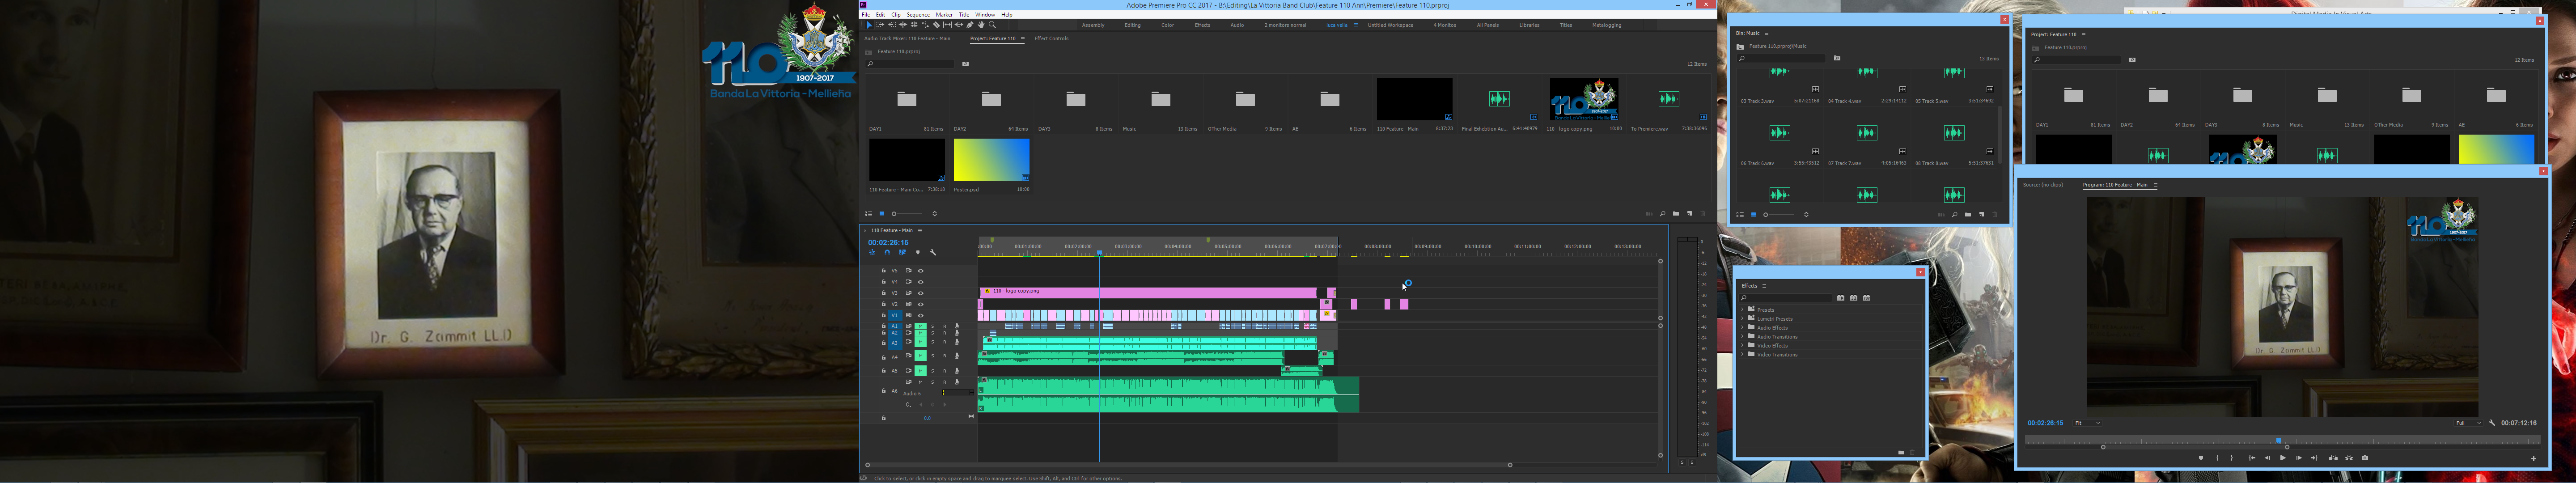Switch to the Effect Controls tab
This screenshot has width=2576, height=483.
1051,39
